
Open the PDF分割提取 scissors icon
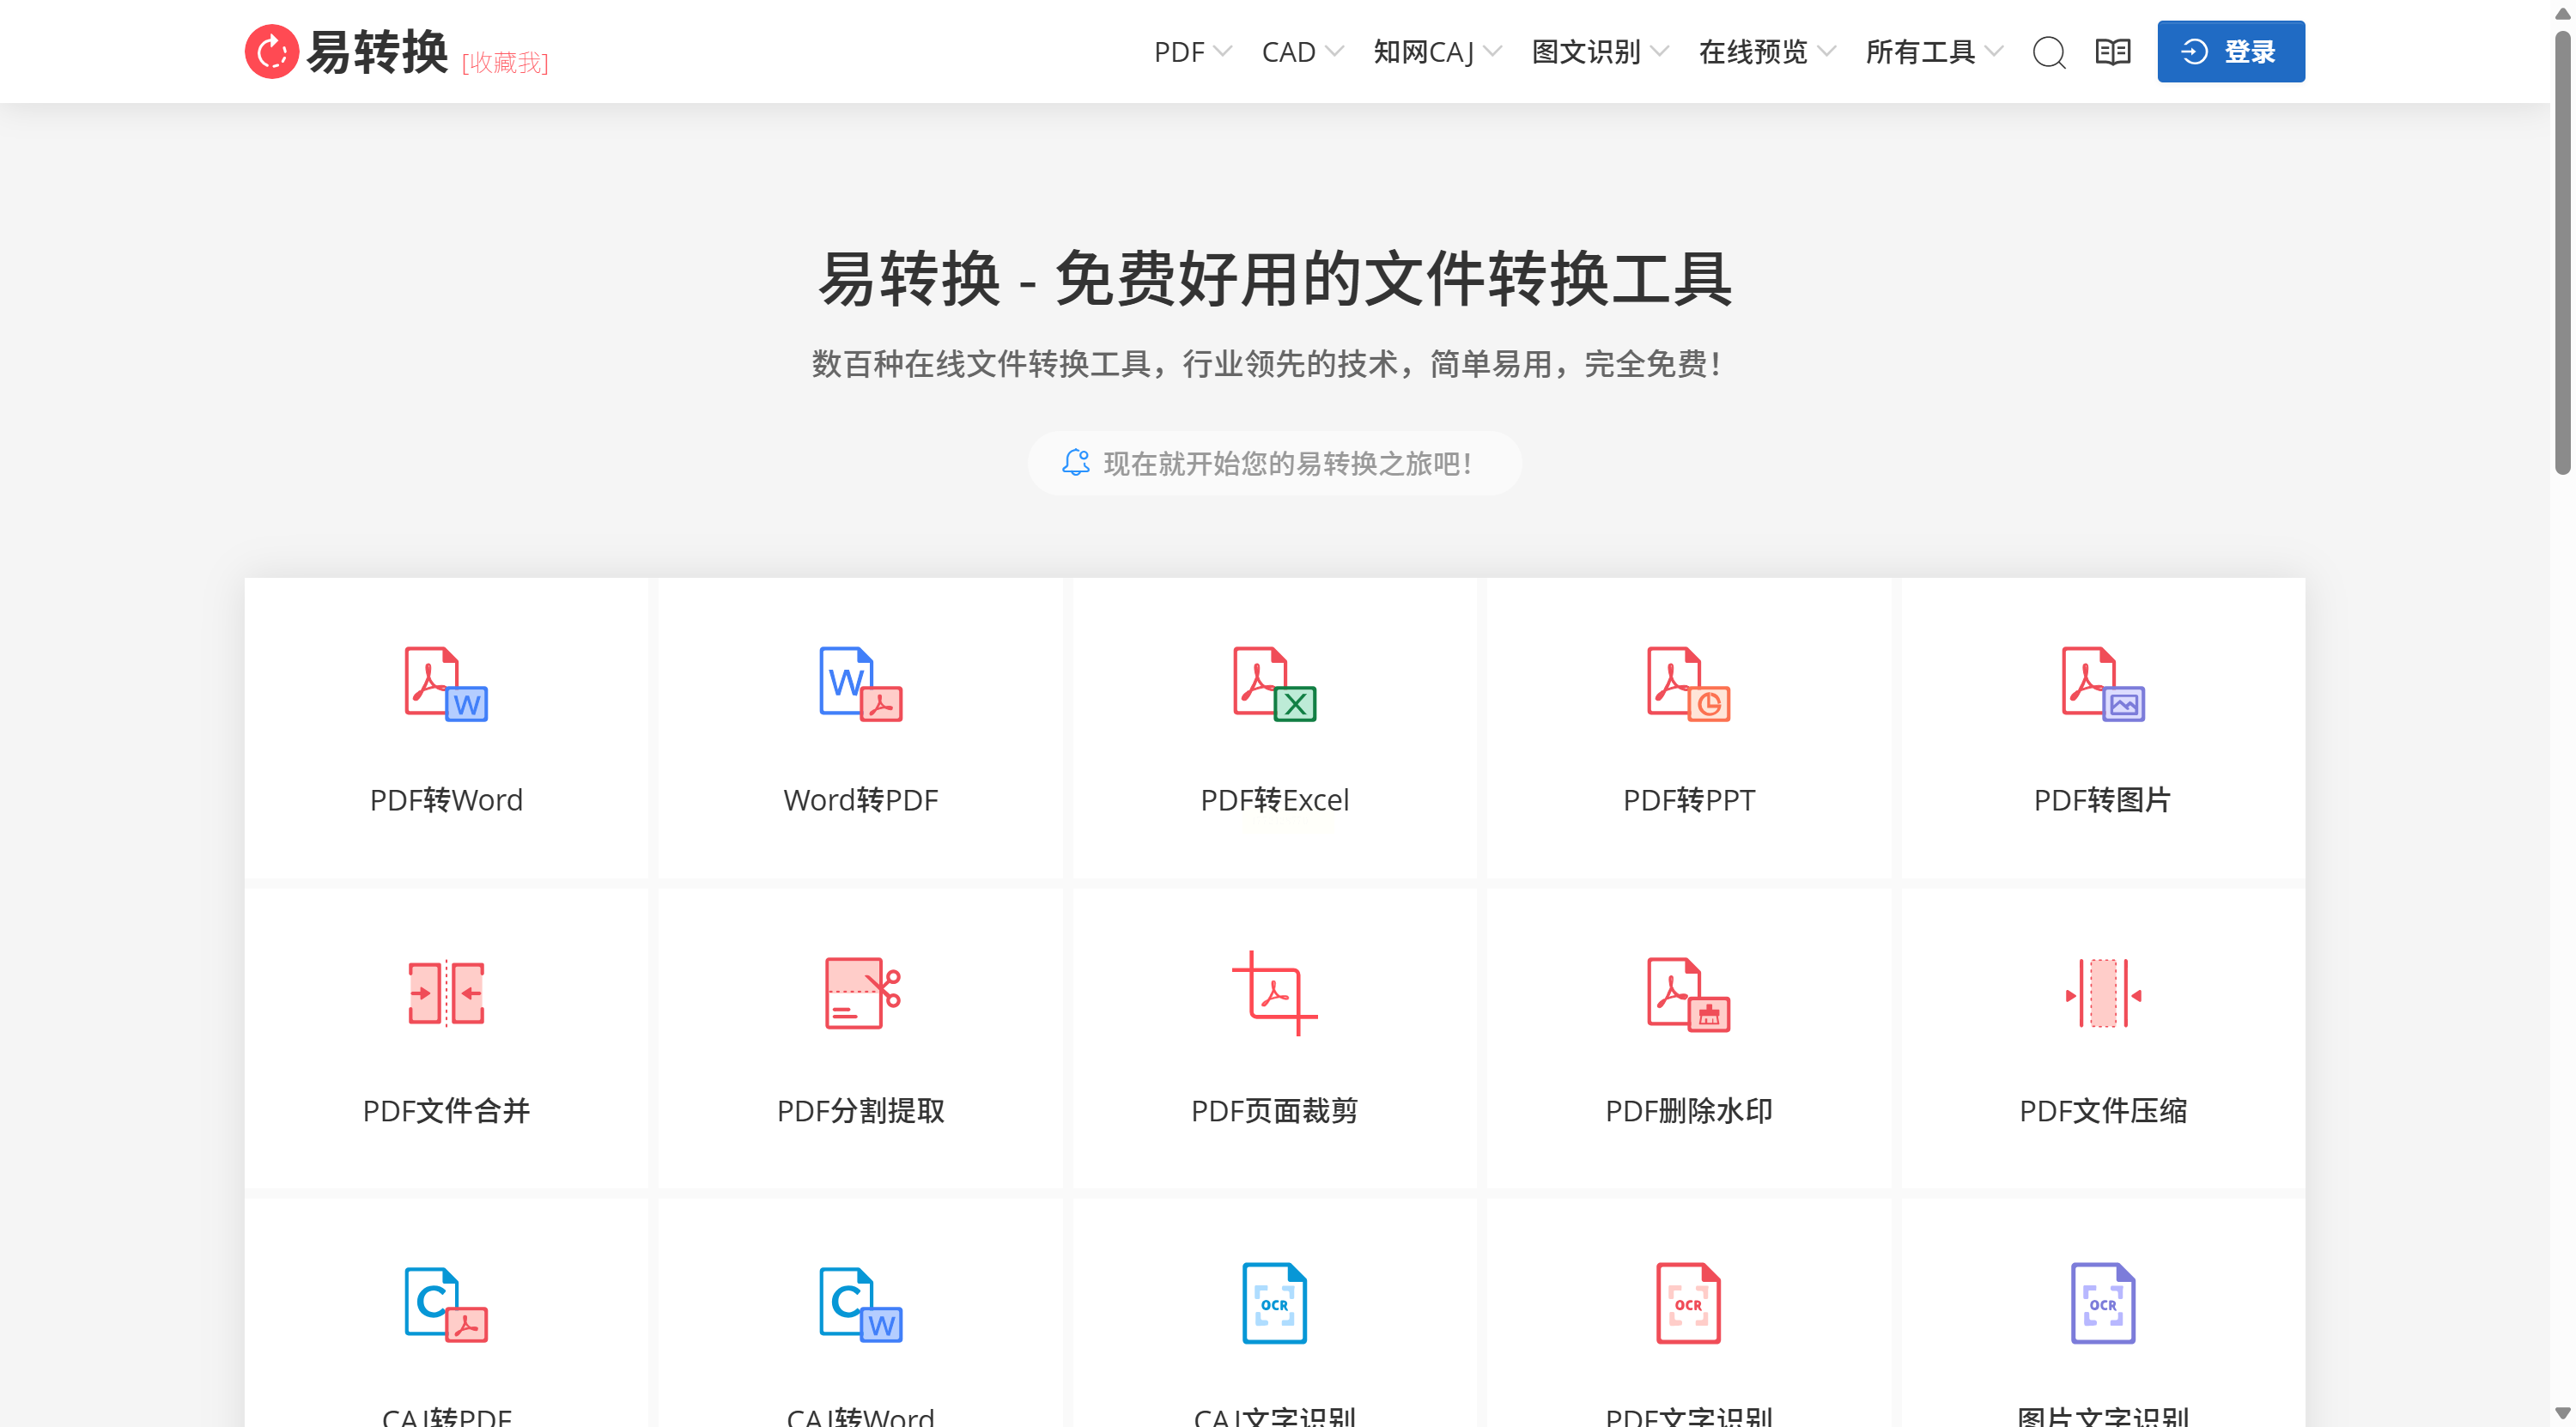coord(860,993)
